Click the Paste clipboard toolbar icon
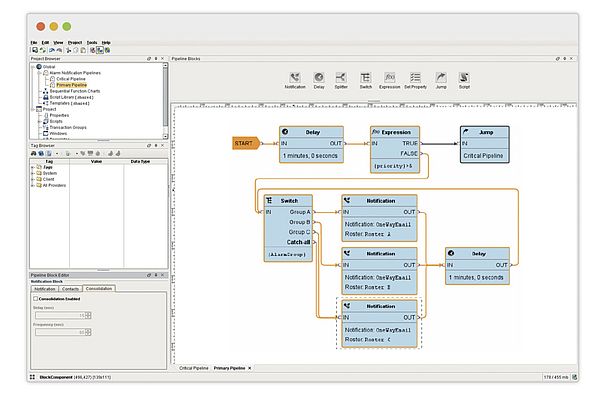The image size is (603, 400). (x=83, y=50)
